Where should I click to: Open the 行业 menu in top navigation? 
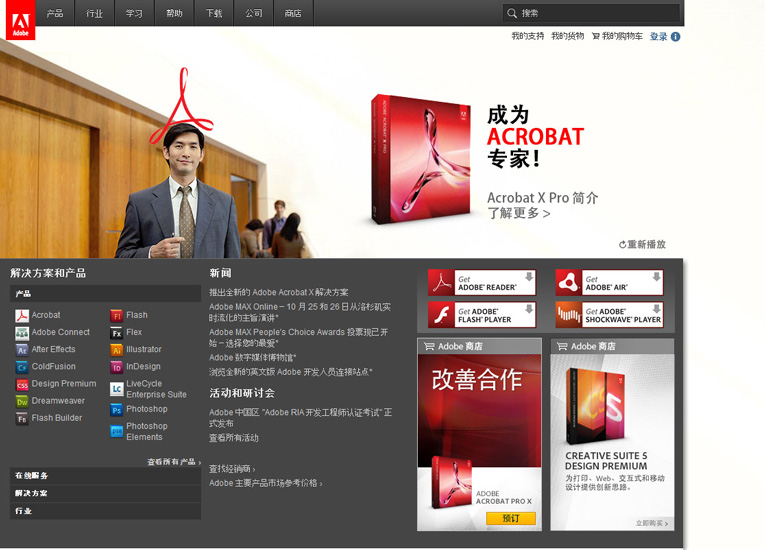coord(95,13)
